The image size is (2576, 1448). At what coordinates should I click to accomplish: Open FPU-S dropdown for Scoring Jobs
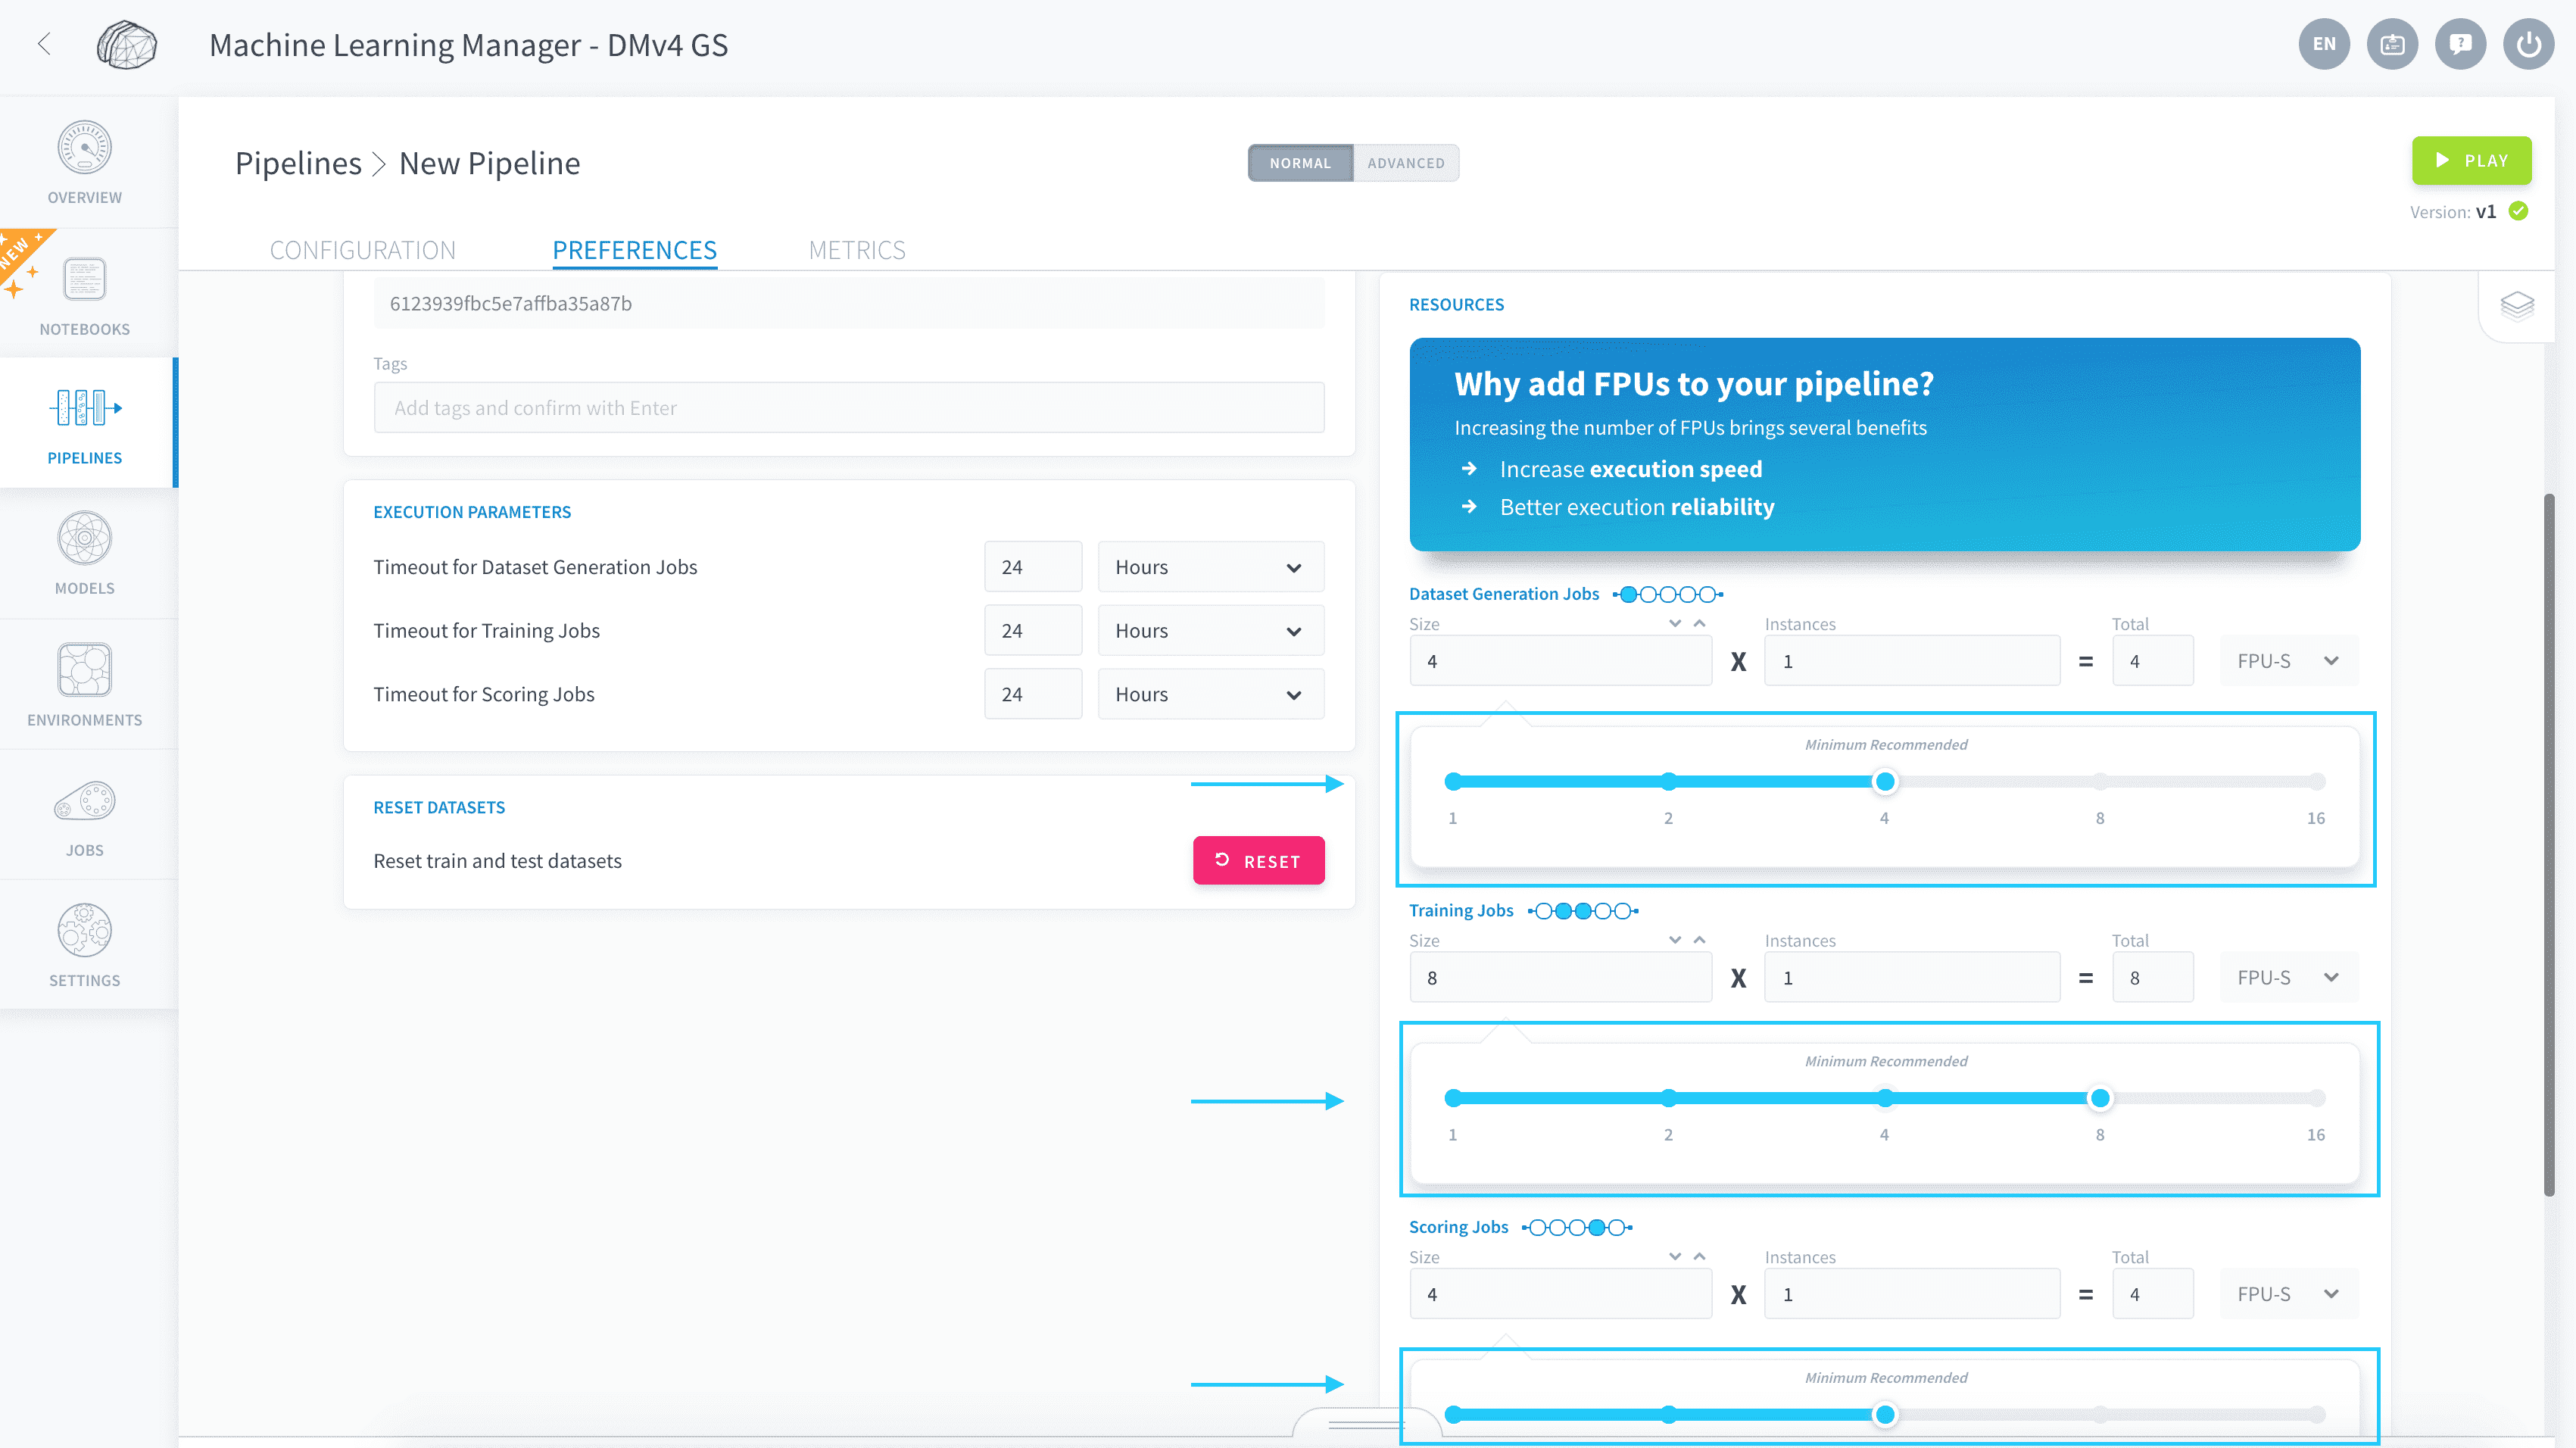pos(2288,1294)
